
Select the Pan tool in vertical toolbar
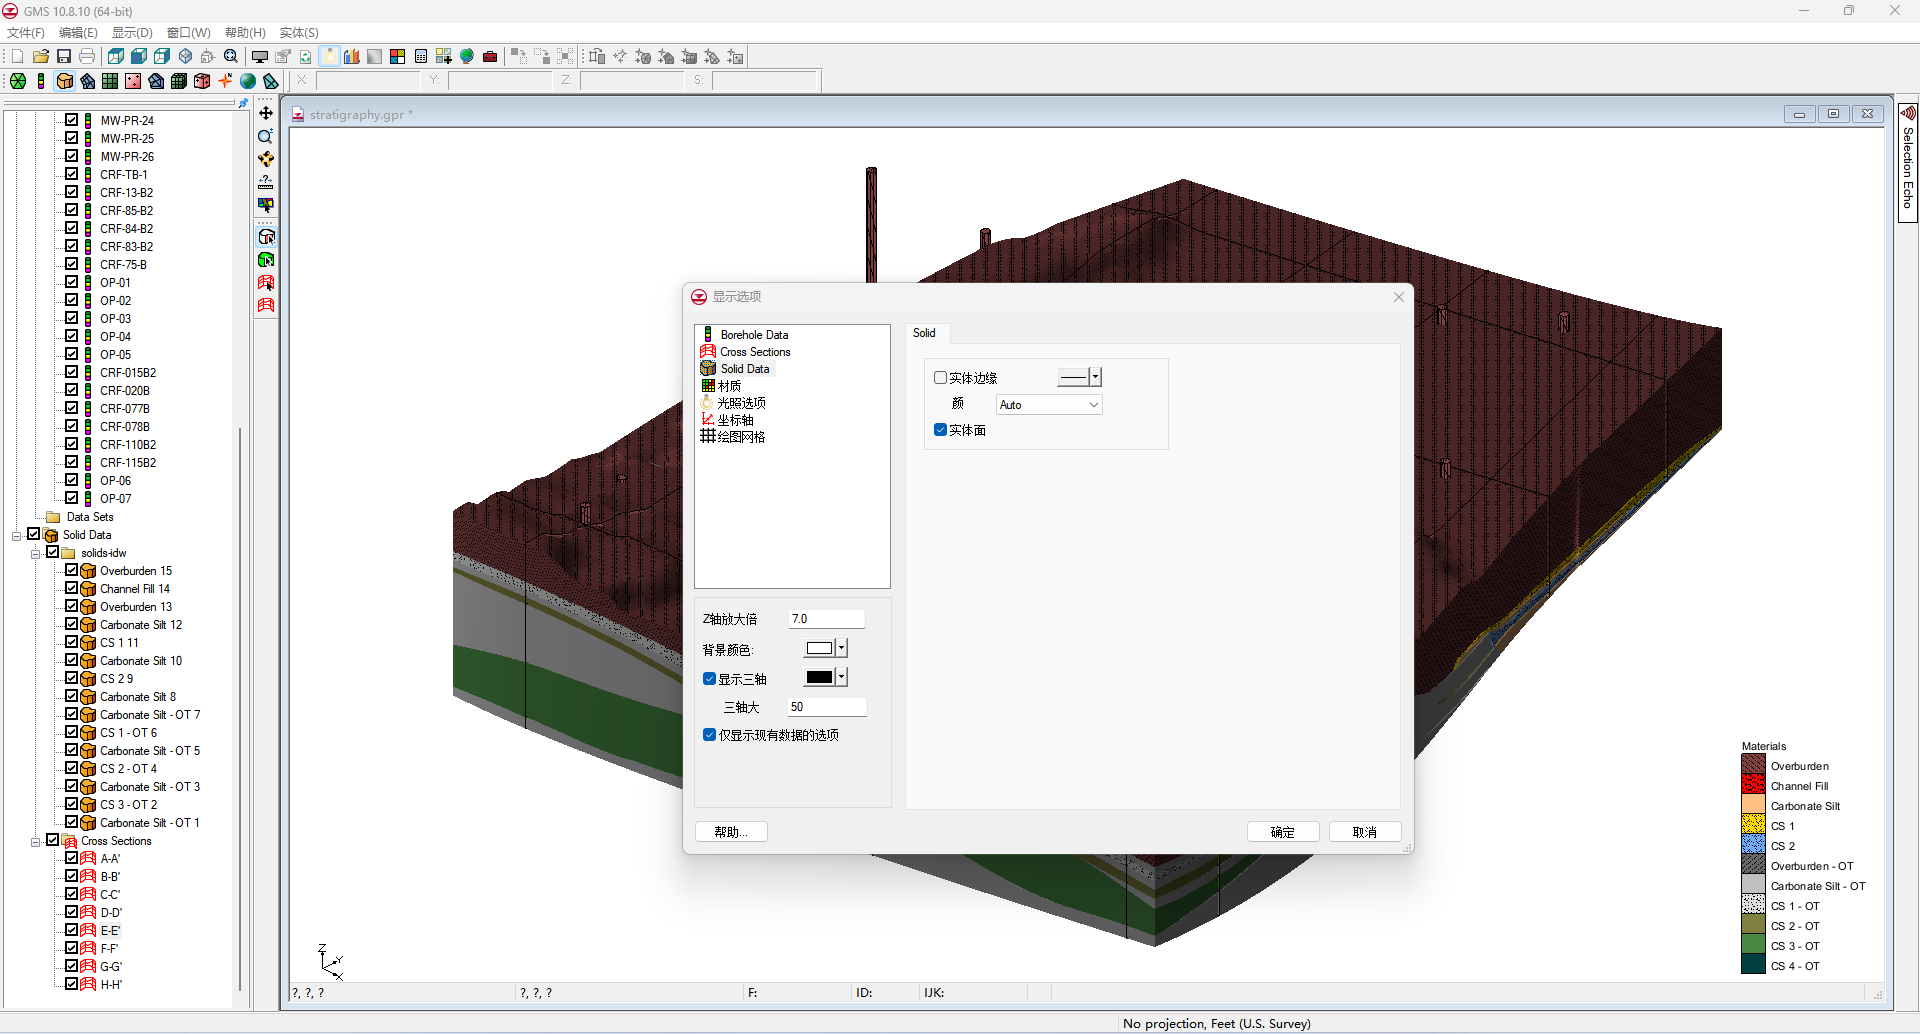(x=266, y=113)
